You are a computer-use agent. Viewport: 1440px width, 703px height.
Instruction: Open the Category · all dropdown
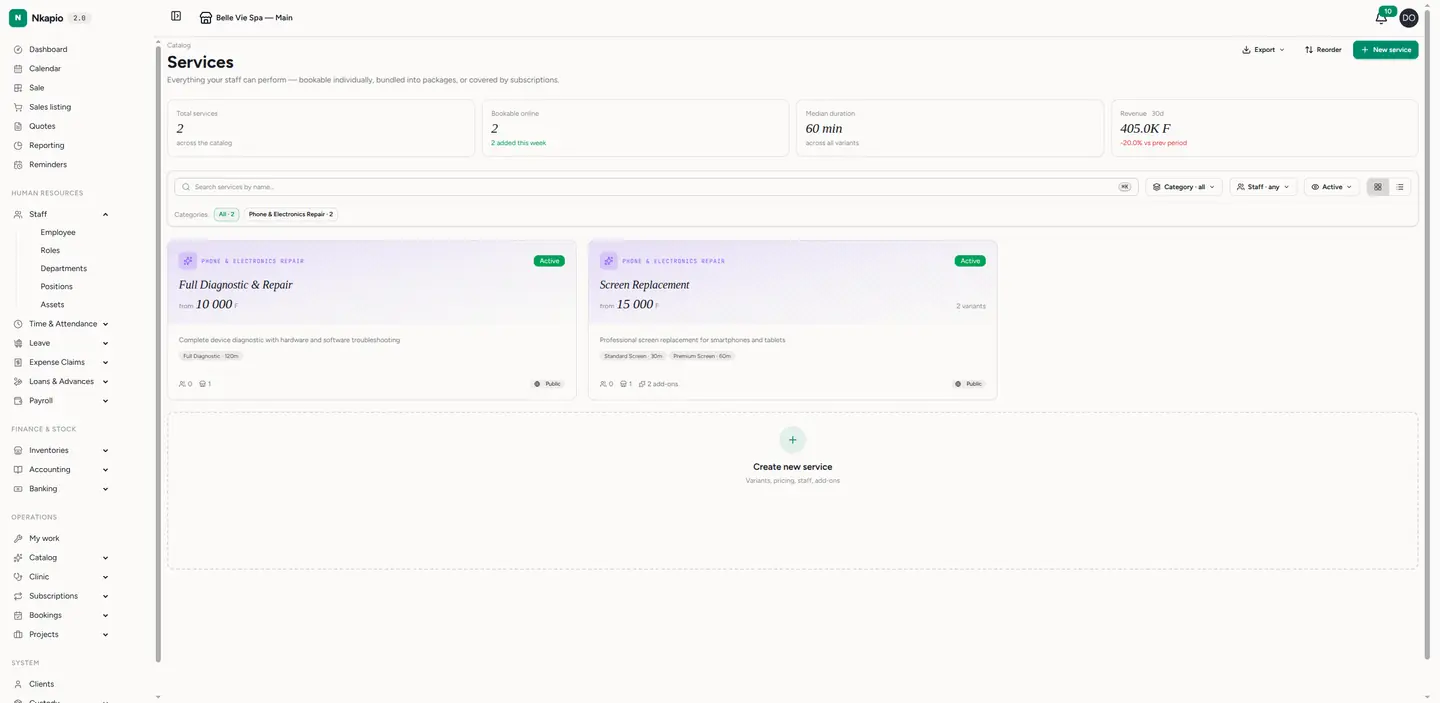1184,187
